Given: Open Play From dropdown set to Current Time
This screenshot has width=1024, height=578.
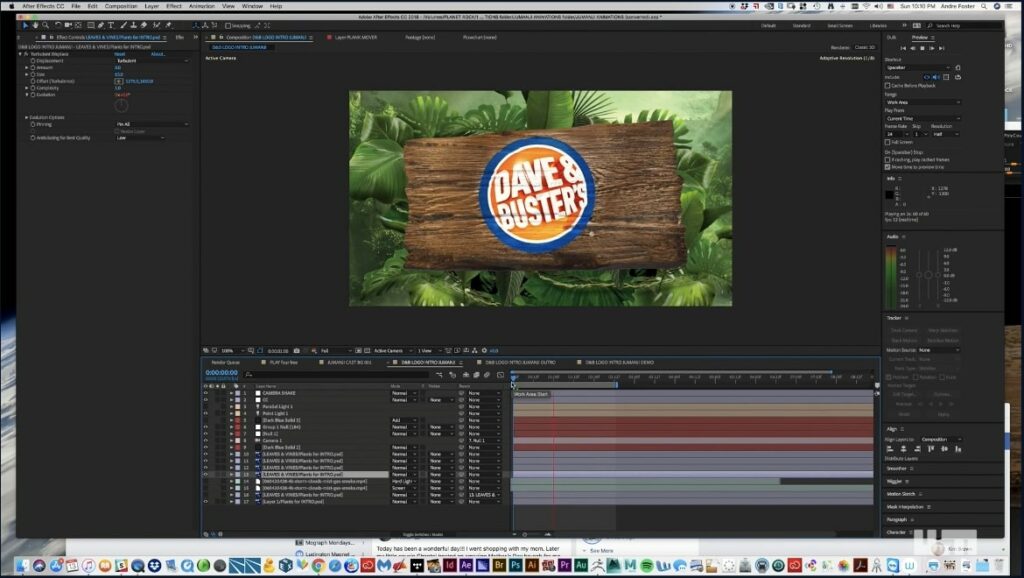Looking at the screenshot, I should (923, 119).
